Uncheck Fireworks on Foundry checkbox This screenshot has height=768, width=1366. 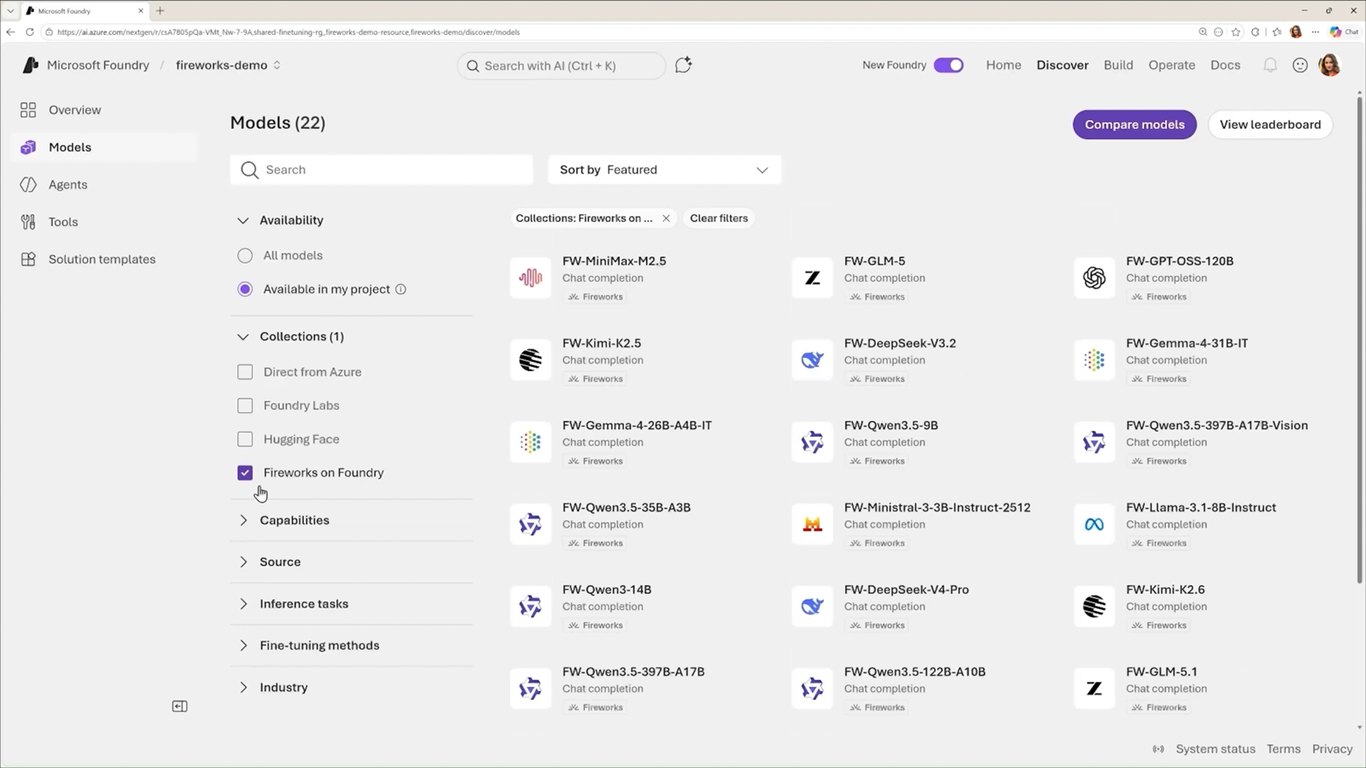245,473
